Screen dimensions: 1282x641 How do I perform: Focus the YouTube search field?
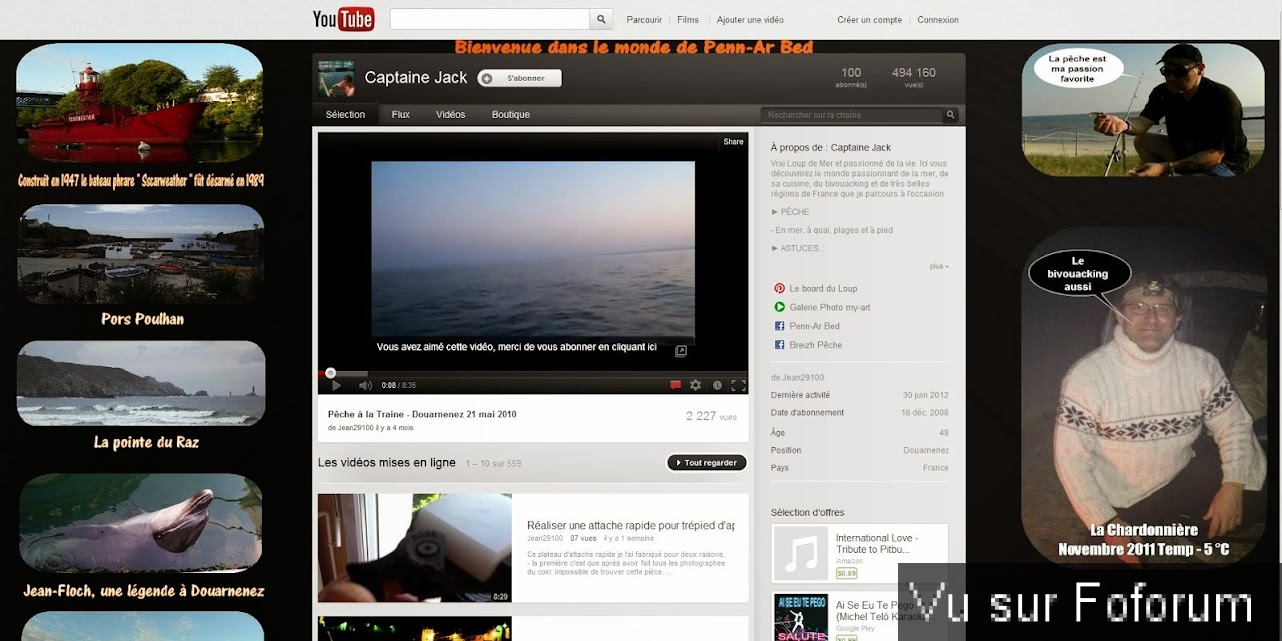[490, 19]
